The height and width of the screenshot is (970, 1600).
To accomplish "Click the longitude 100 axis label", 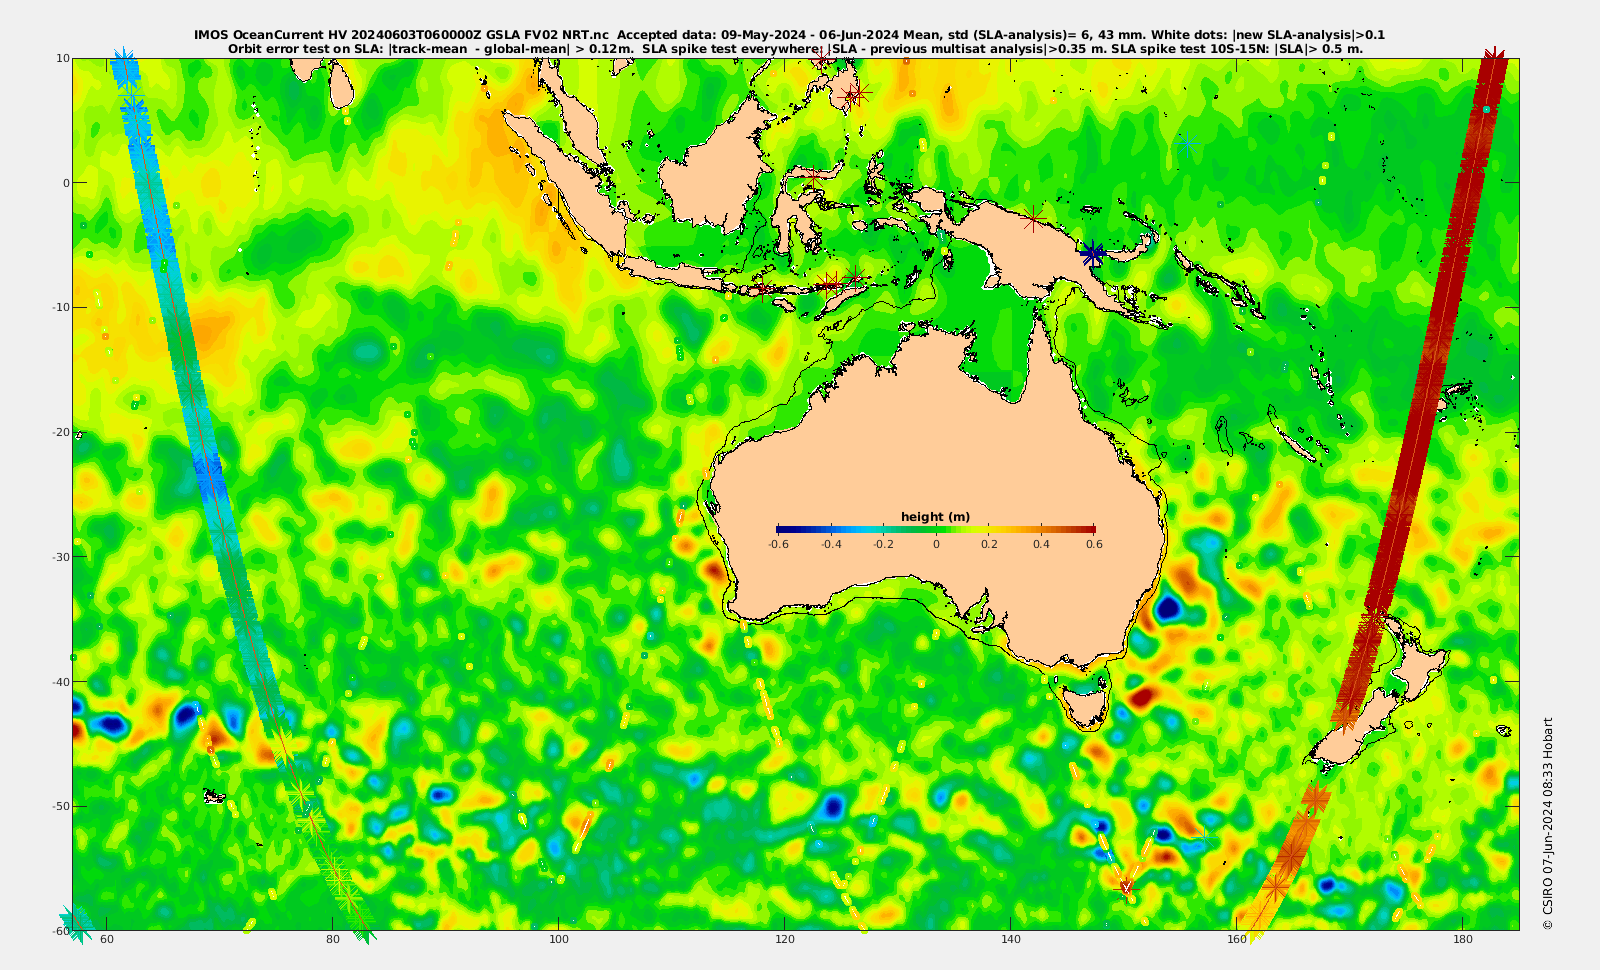I will coord(559,939).
